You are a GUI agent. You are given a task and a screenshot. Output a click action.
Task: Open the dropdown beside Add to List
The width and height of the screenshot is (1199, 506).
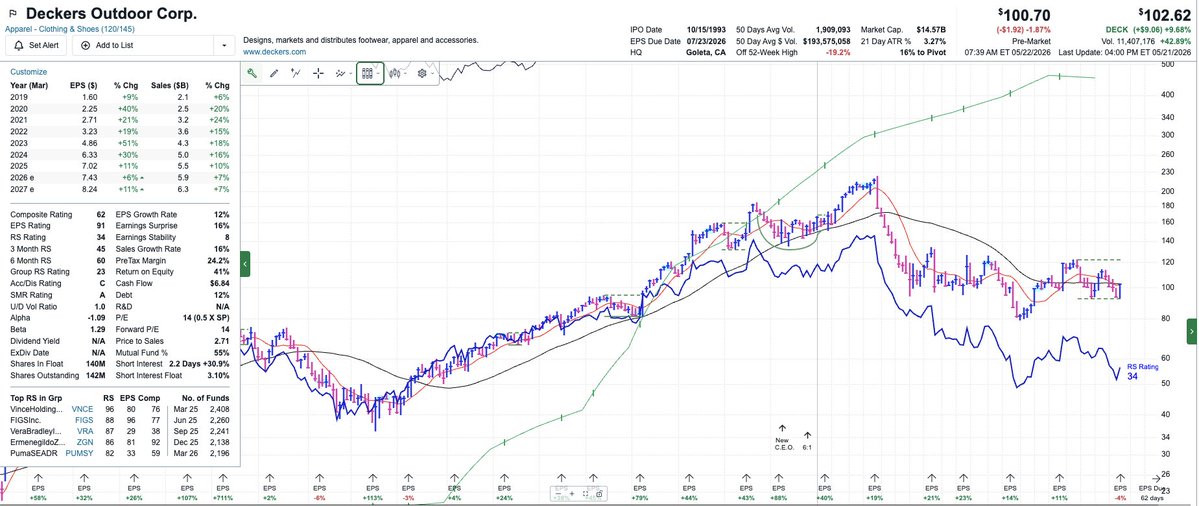click(x=223, y=45)
